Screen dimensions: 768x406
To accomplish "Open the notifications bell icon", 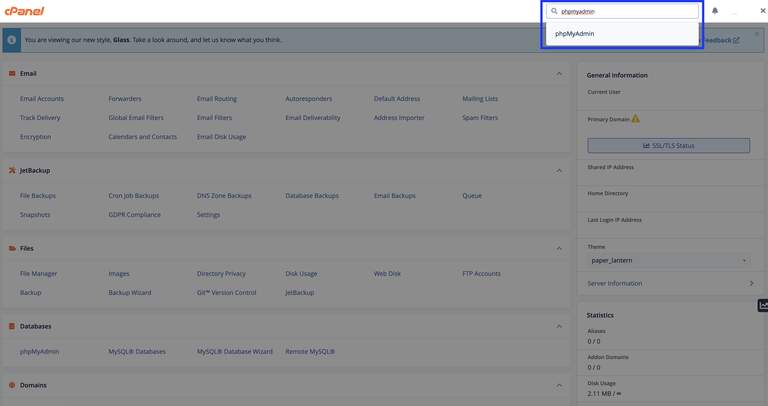I will (715, 11).
